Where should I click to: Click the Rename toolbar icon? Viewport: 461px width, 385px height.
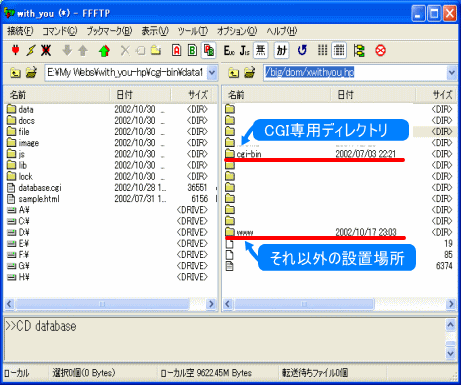(x=141, y=51)
